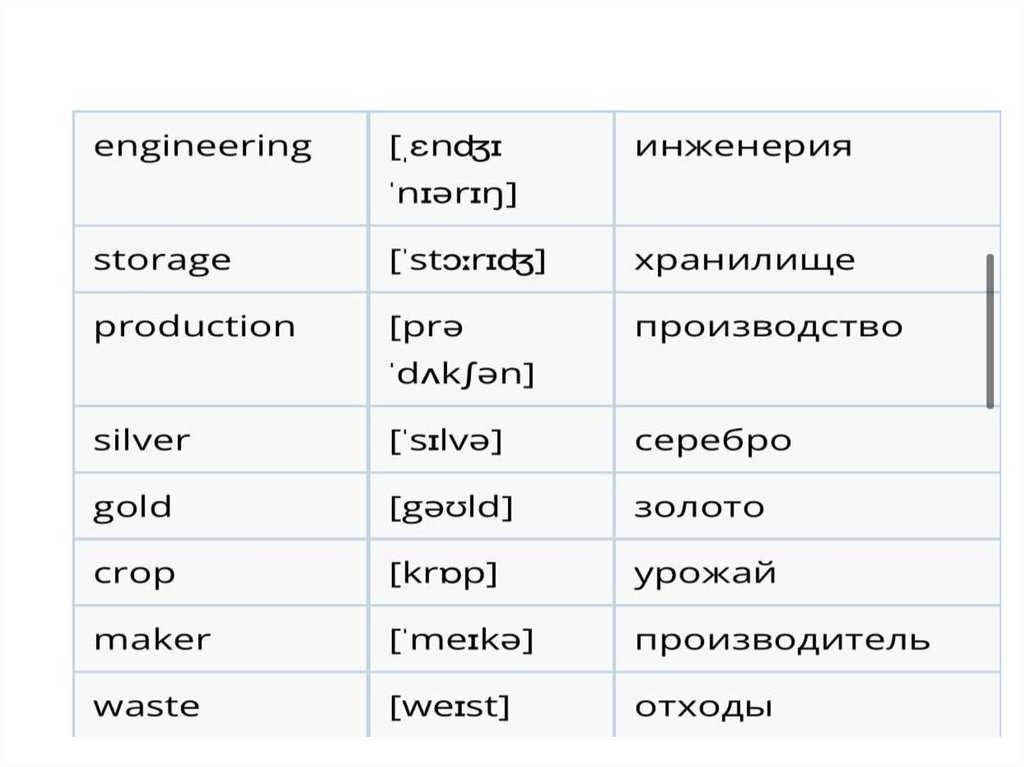Click the word "waste"

146,707
